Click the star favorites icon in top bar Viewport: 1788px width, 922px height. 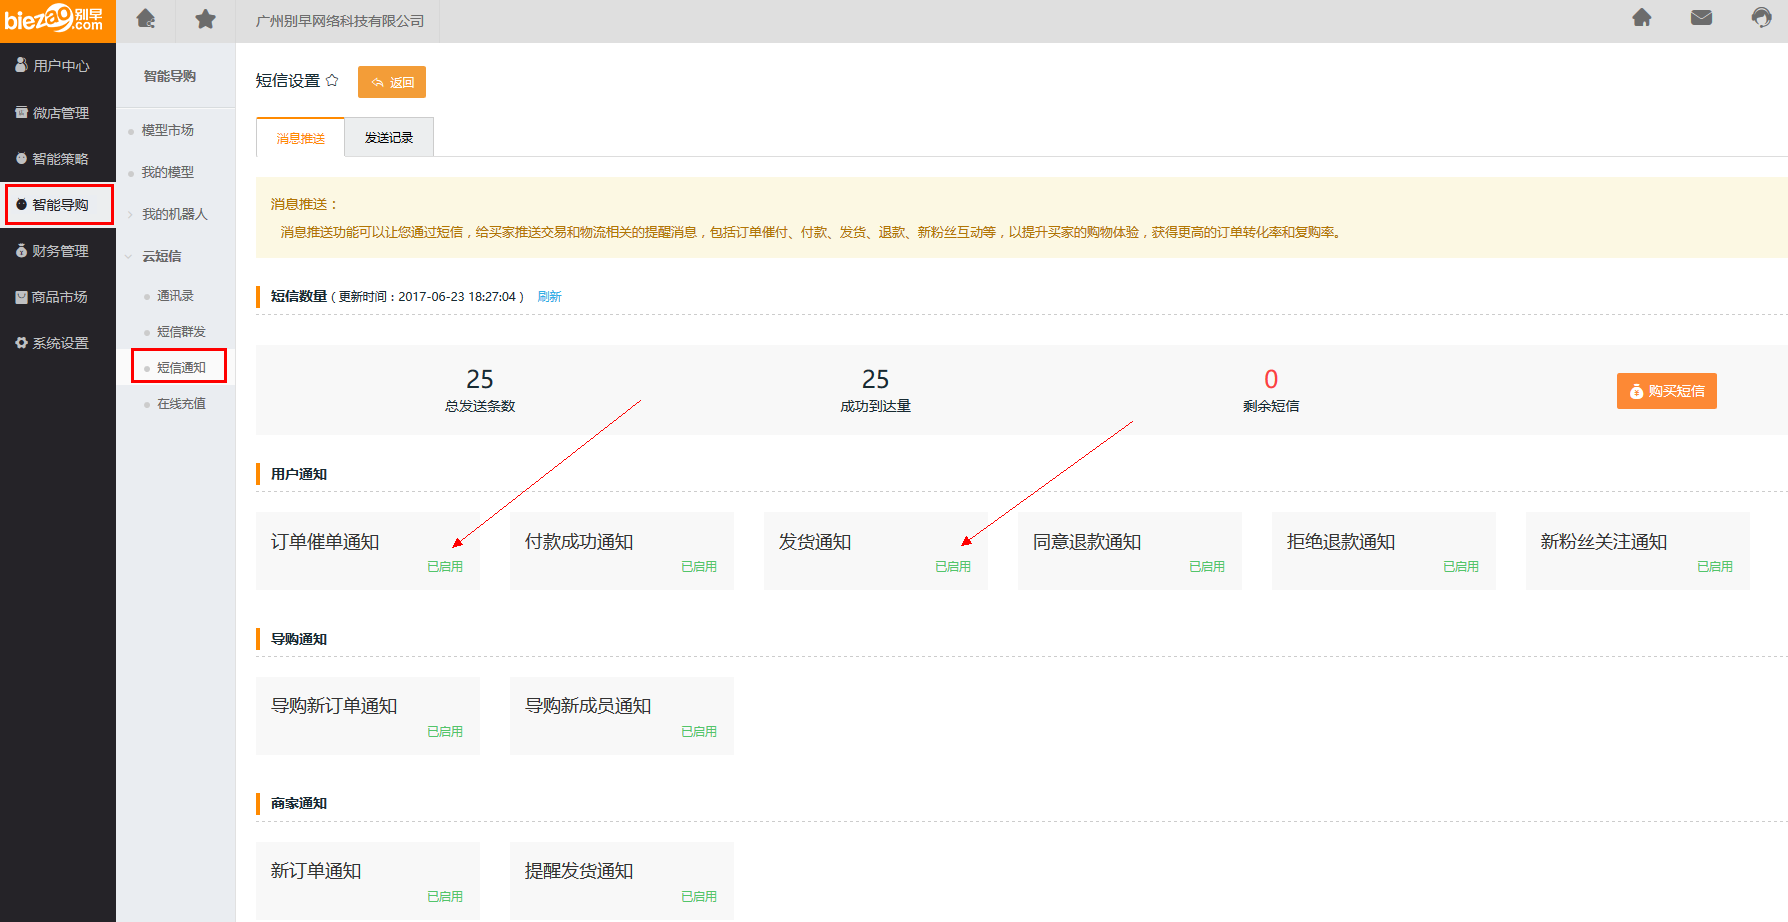pyautogui.click(x=205, y=20)
